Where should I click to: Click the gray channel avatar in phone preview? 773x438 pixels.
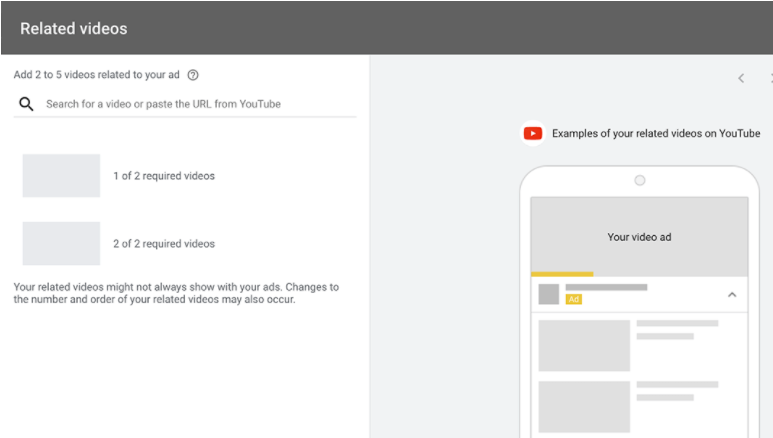(548, 294)
